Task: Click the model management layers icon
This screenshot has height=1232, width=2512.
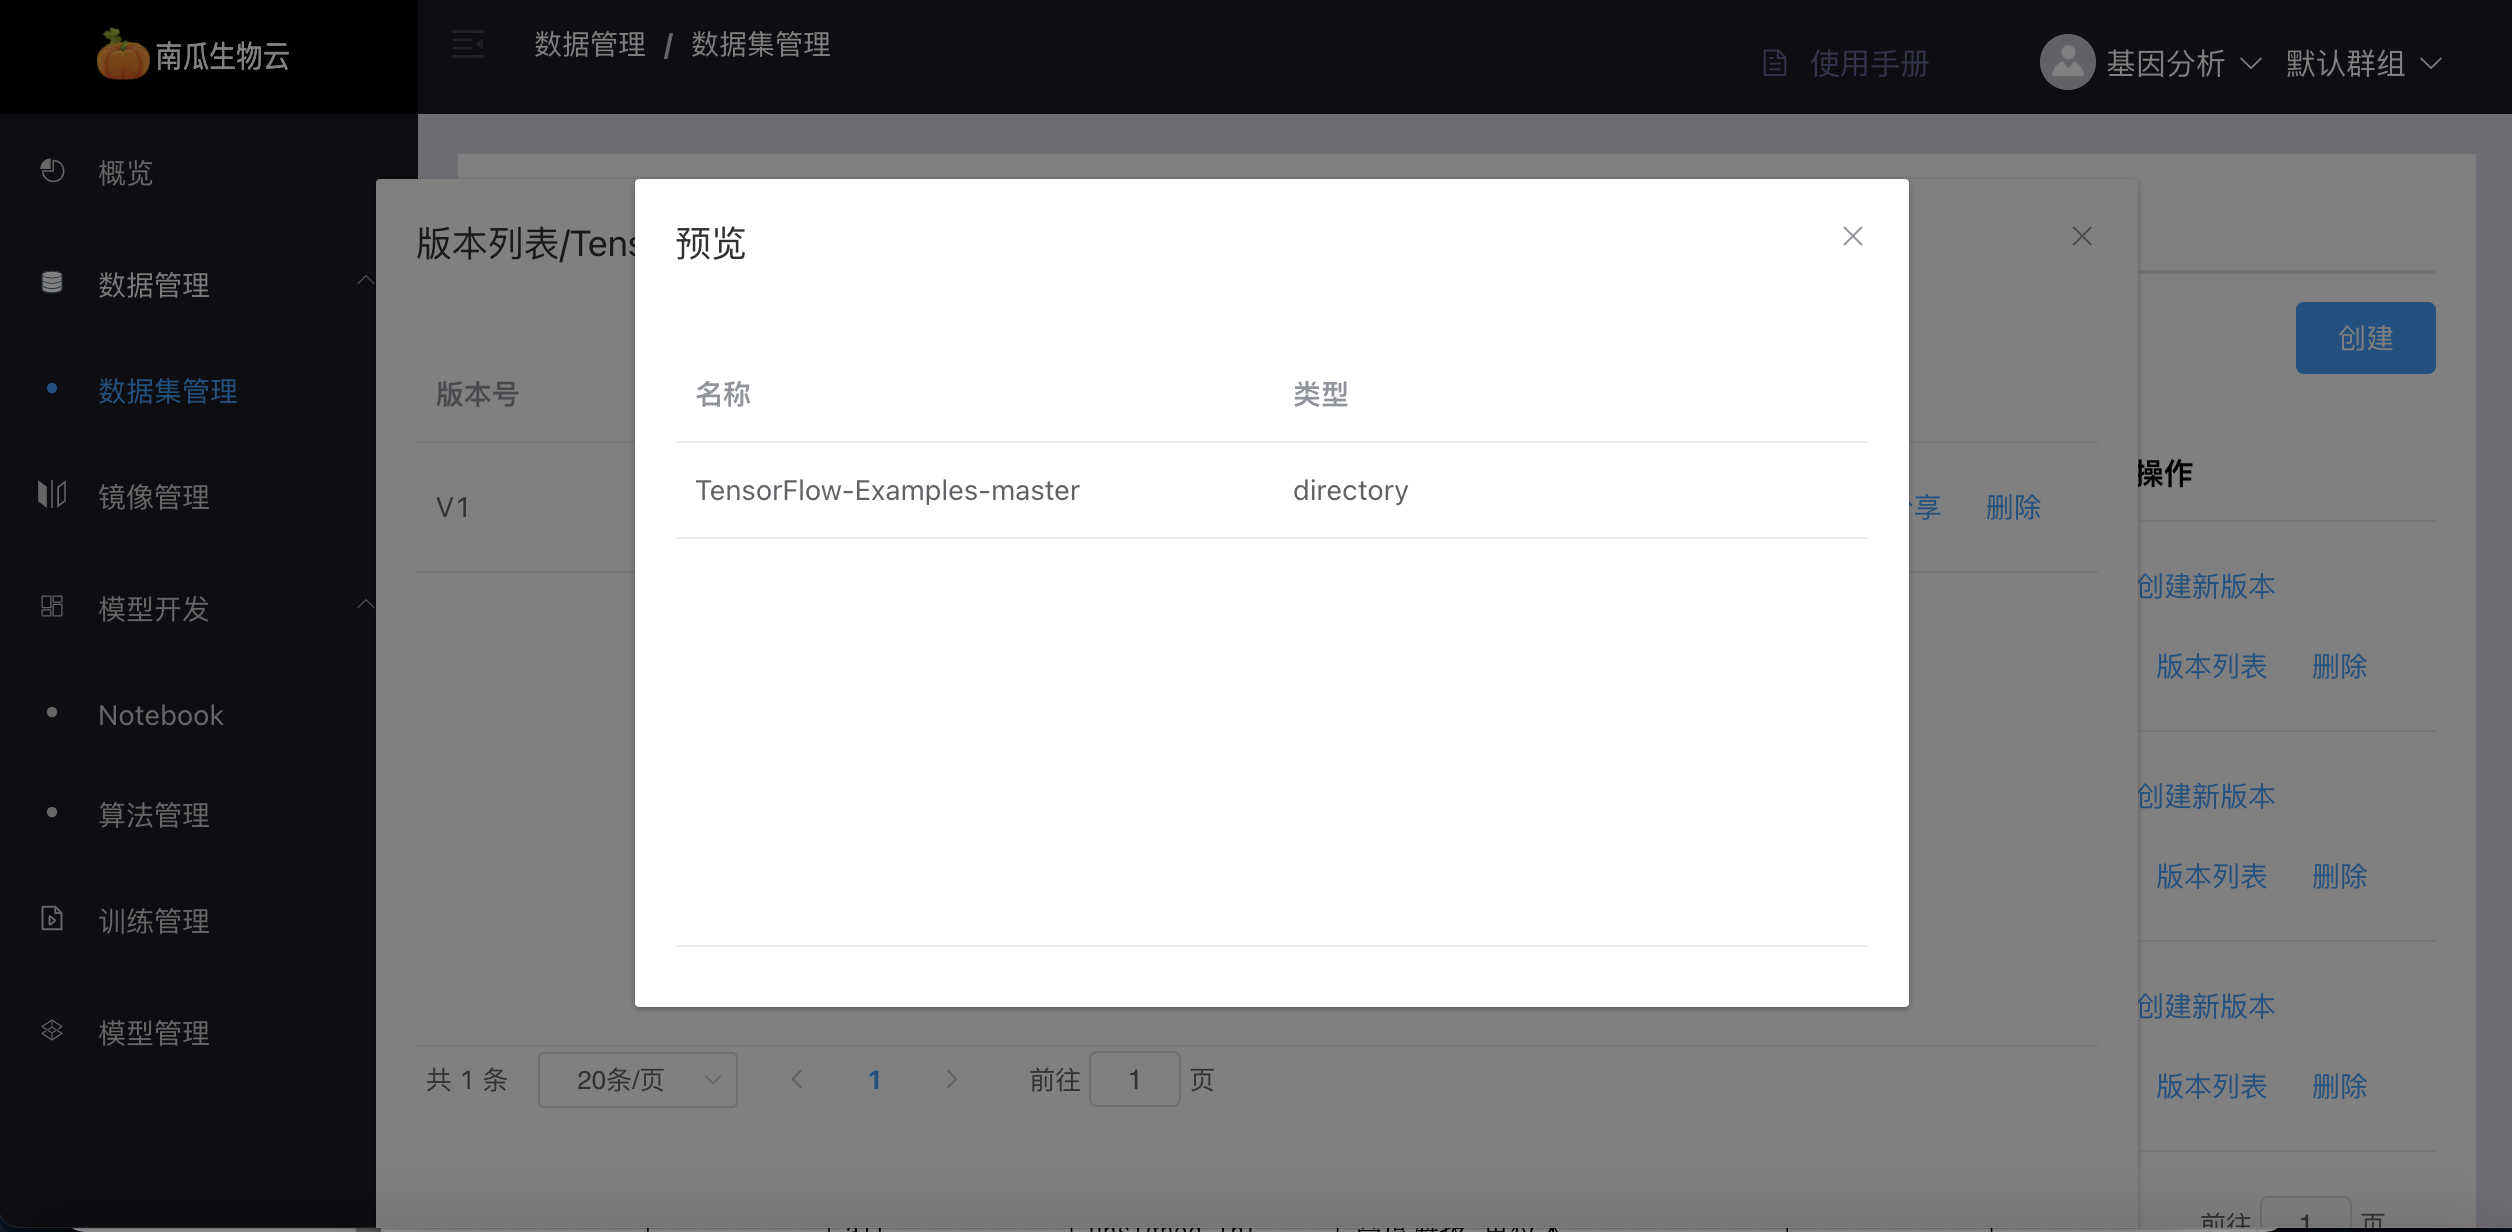Action: pos(52,1030)
